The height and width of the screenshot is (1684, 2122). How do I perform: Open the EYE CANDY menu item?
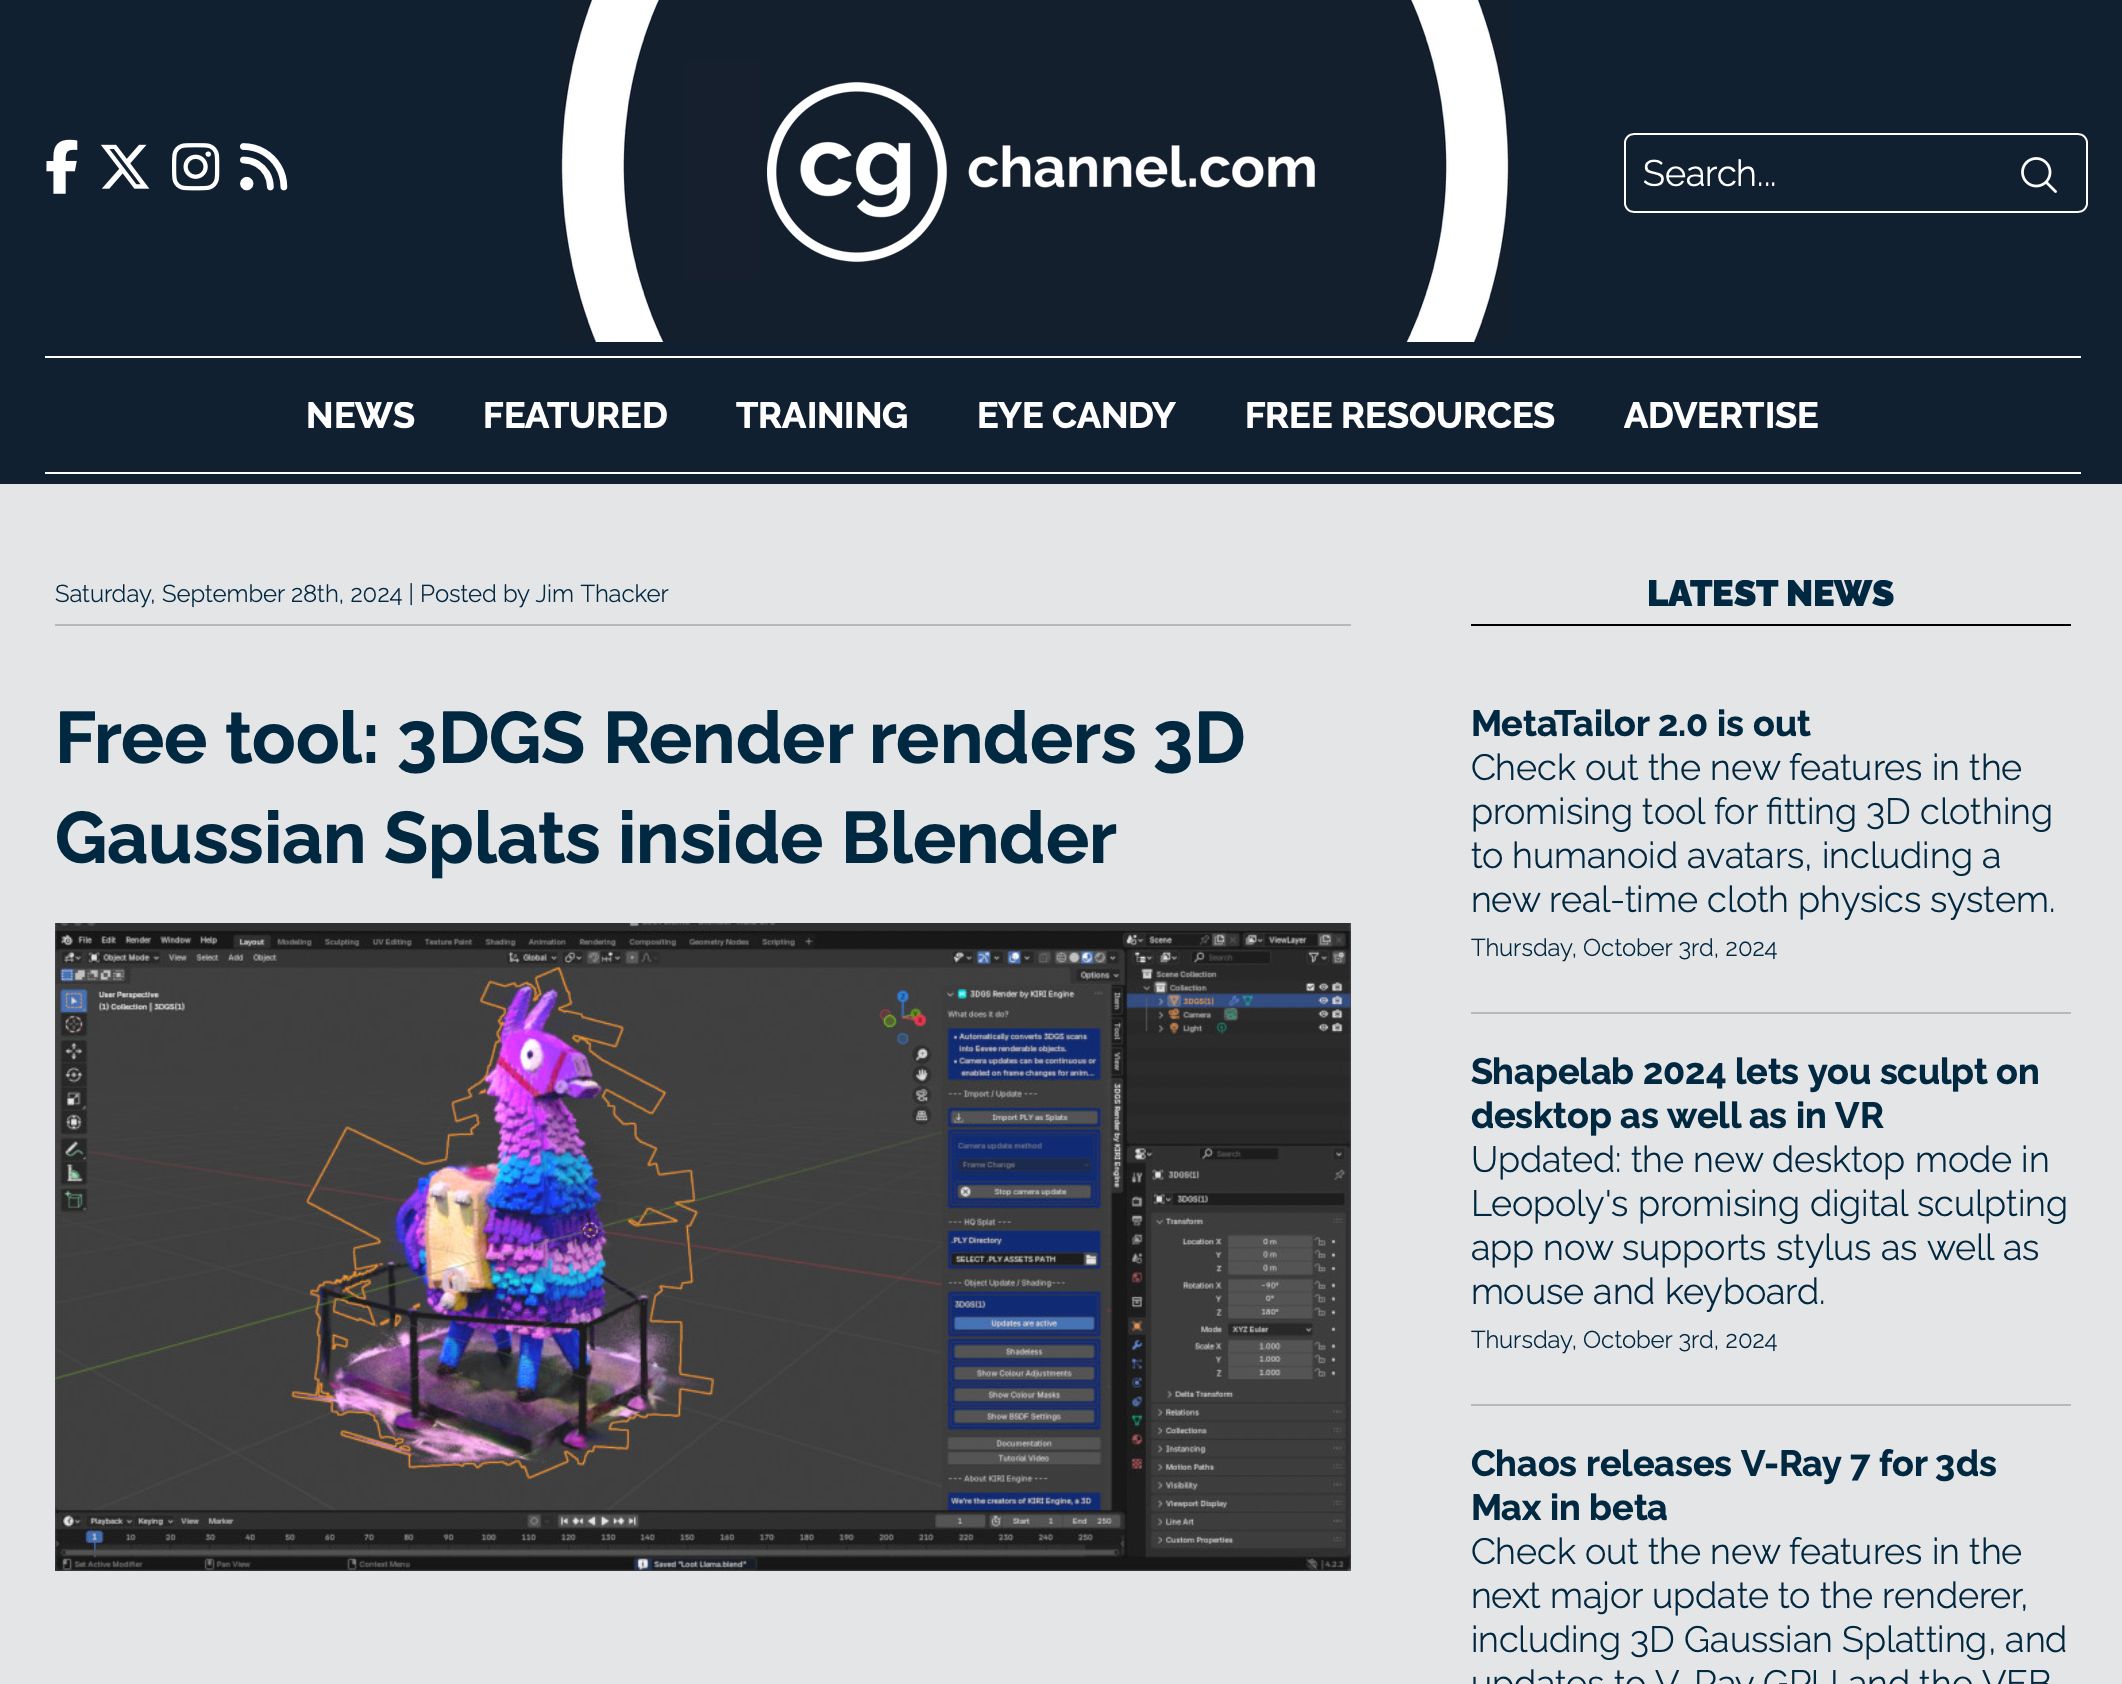click(x=1076, y=415)
